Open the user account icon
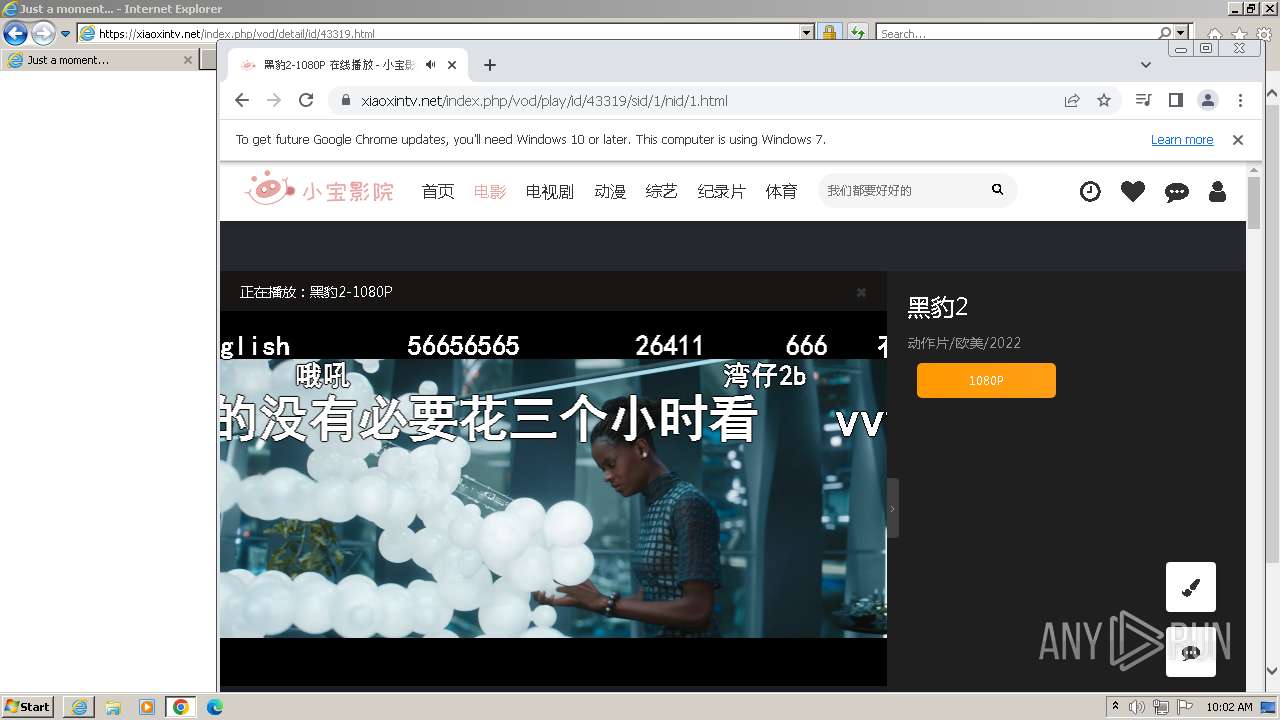This screenshot has width=1280, height=720. click(1217, 191)
